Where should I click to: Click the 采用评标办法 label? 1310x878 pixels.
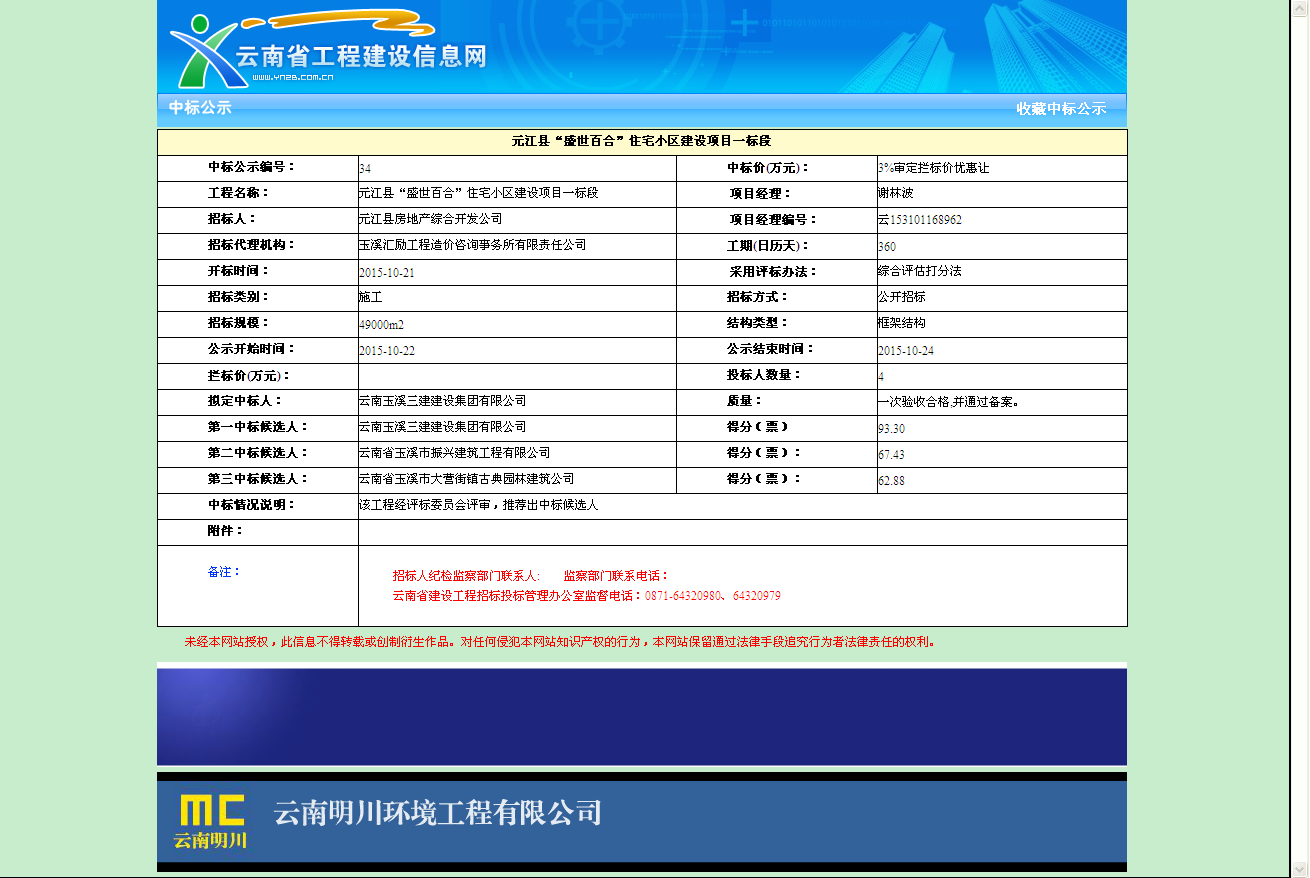(x=774, y=272)
